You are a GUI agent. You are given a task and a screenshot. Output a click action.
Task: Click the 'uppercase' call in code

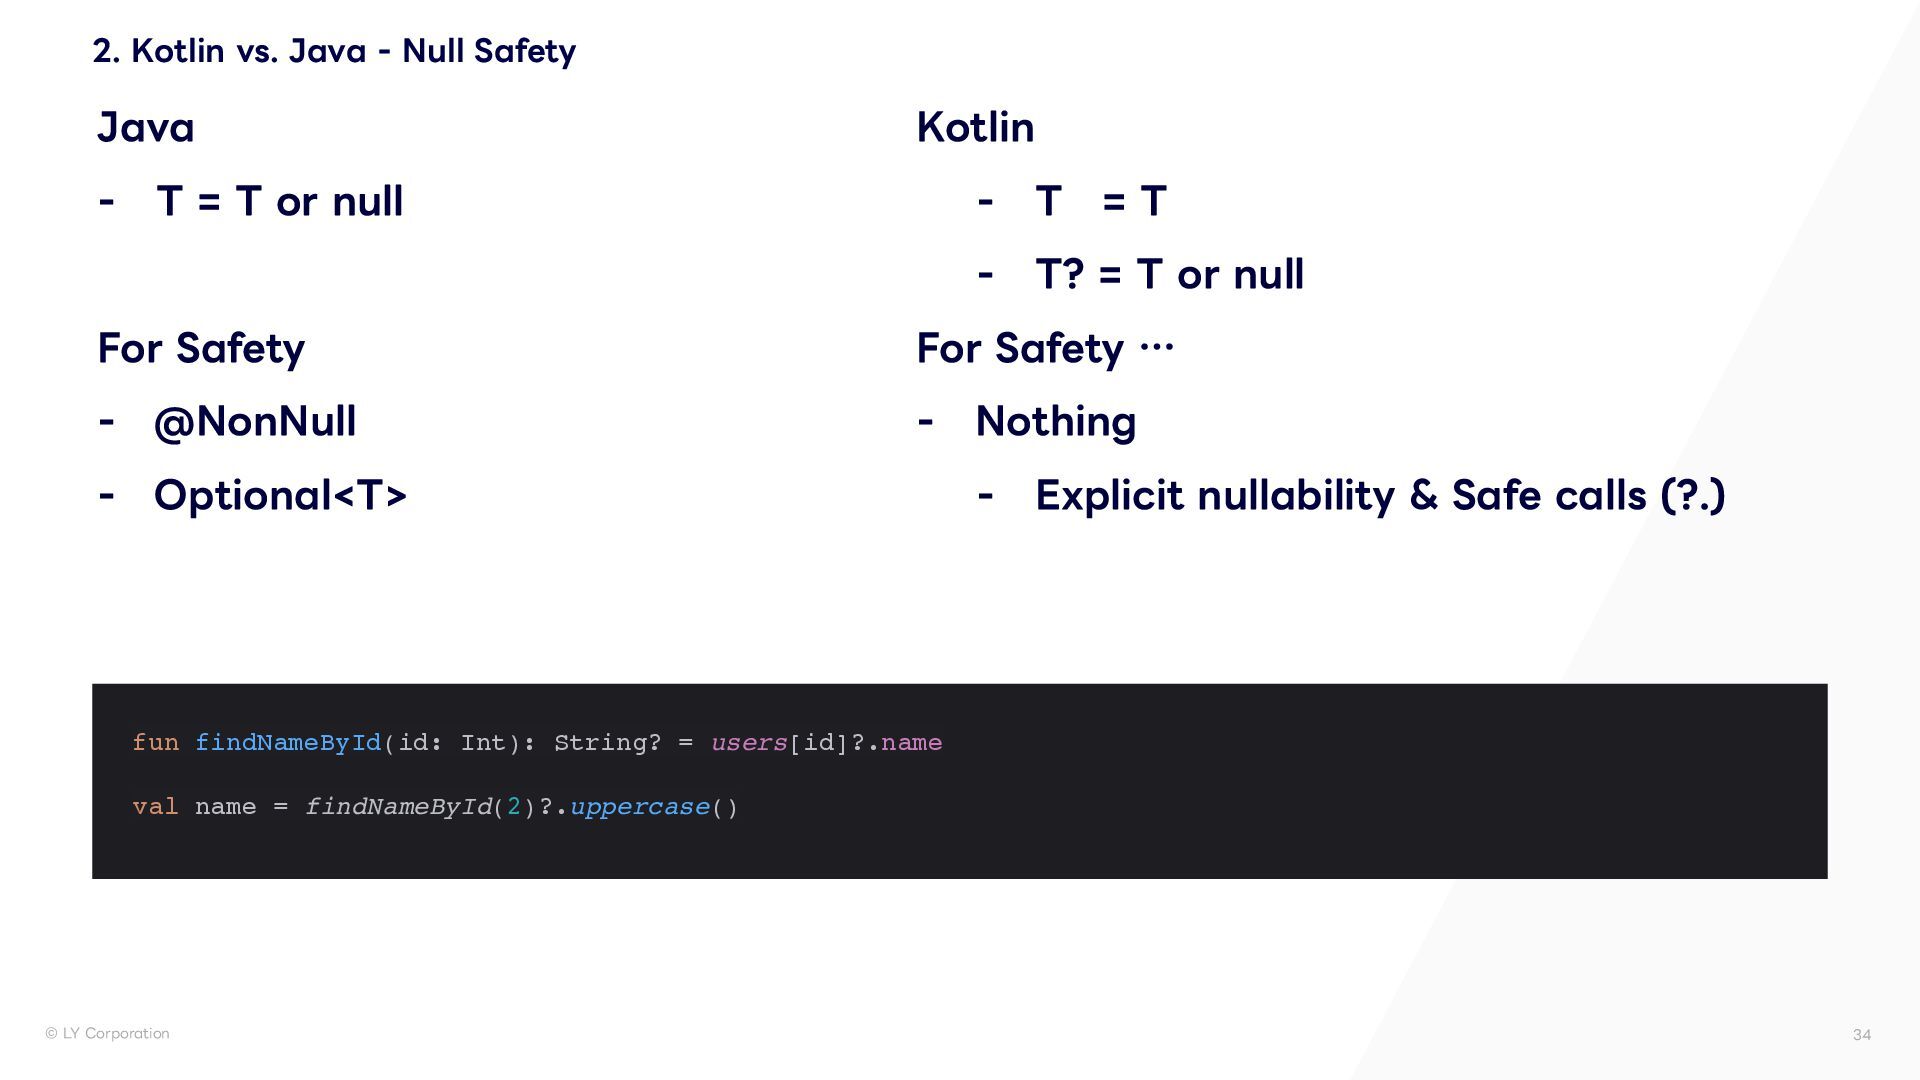[639, 807]
